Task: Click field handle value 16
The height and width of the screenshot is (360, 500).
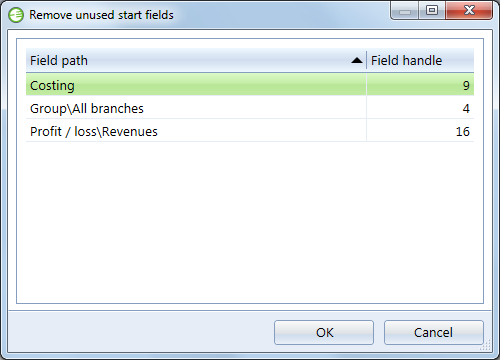Action: coord(463,132)
